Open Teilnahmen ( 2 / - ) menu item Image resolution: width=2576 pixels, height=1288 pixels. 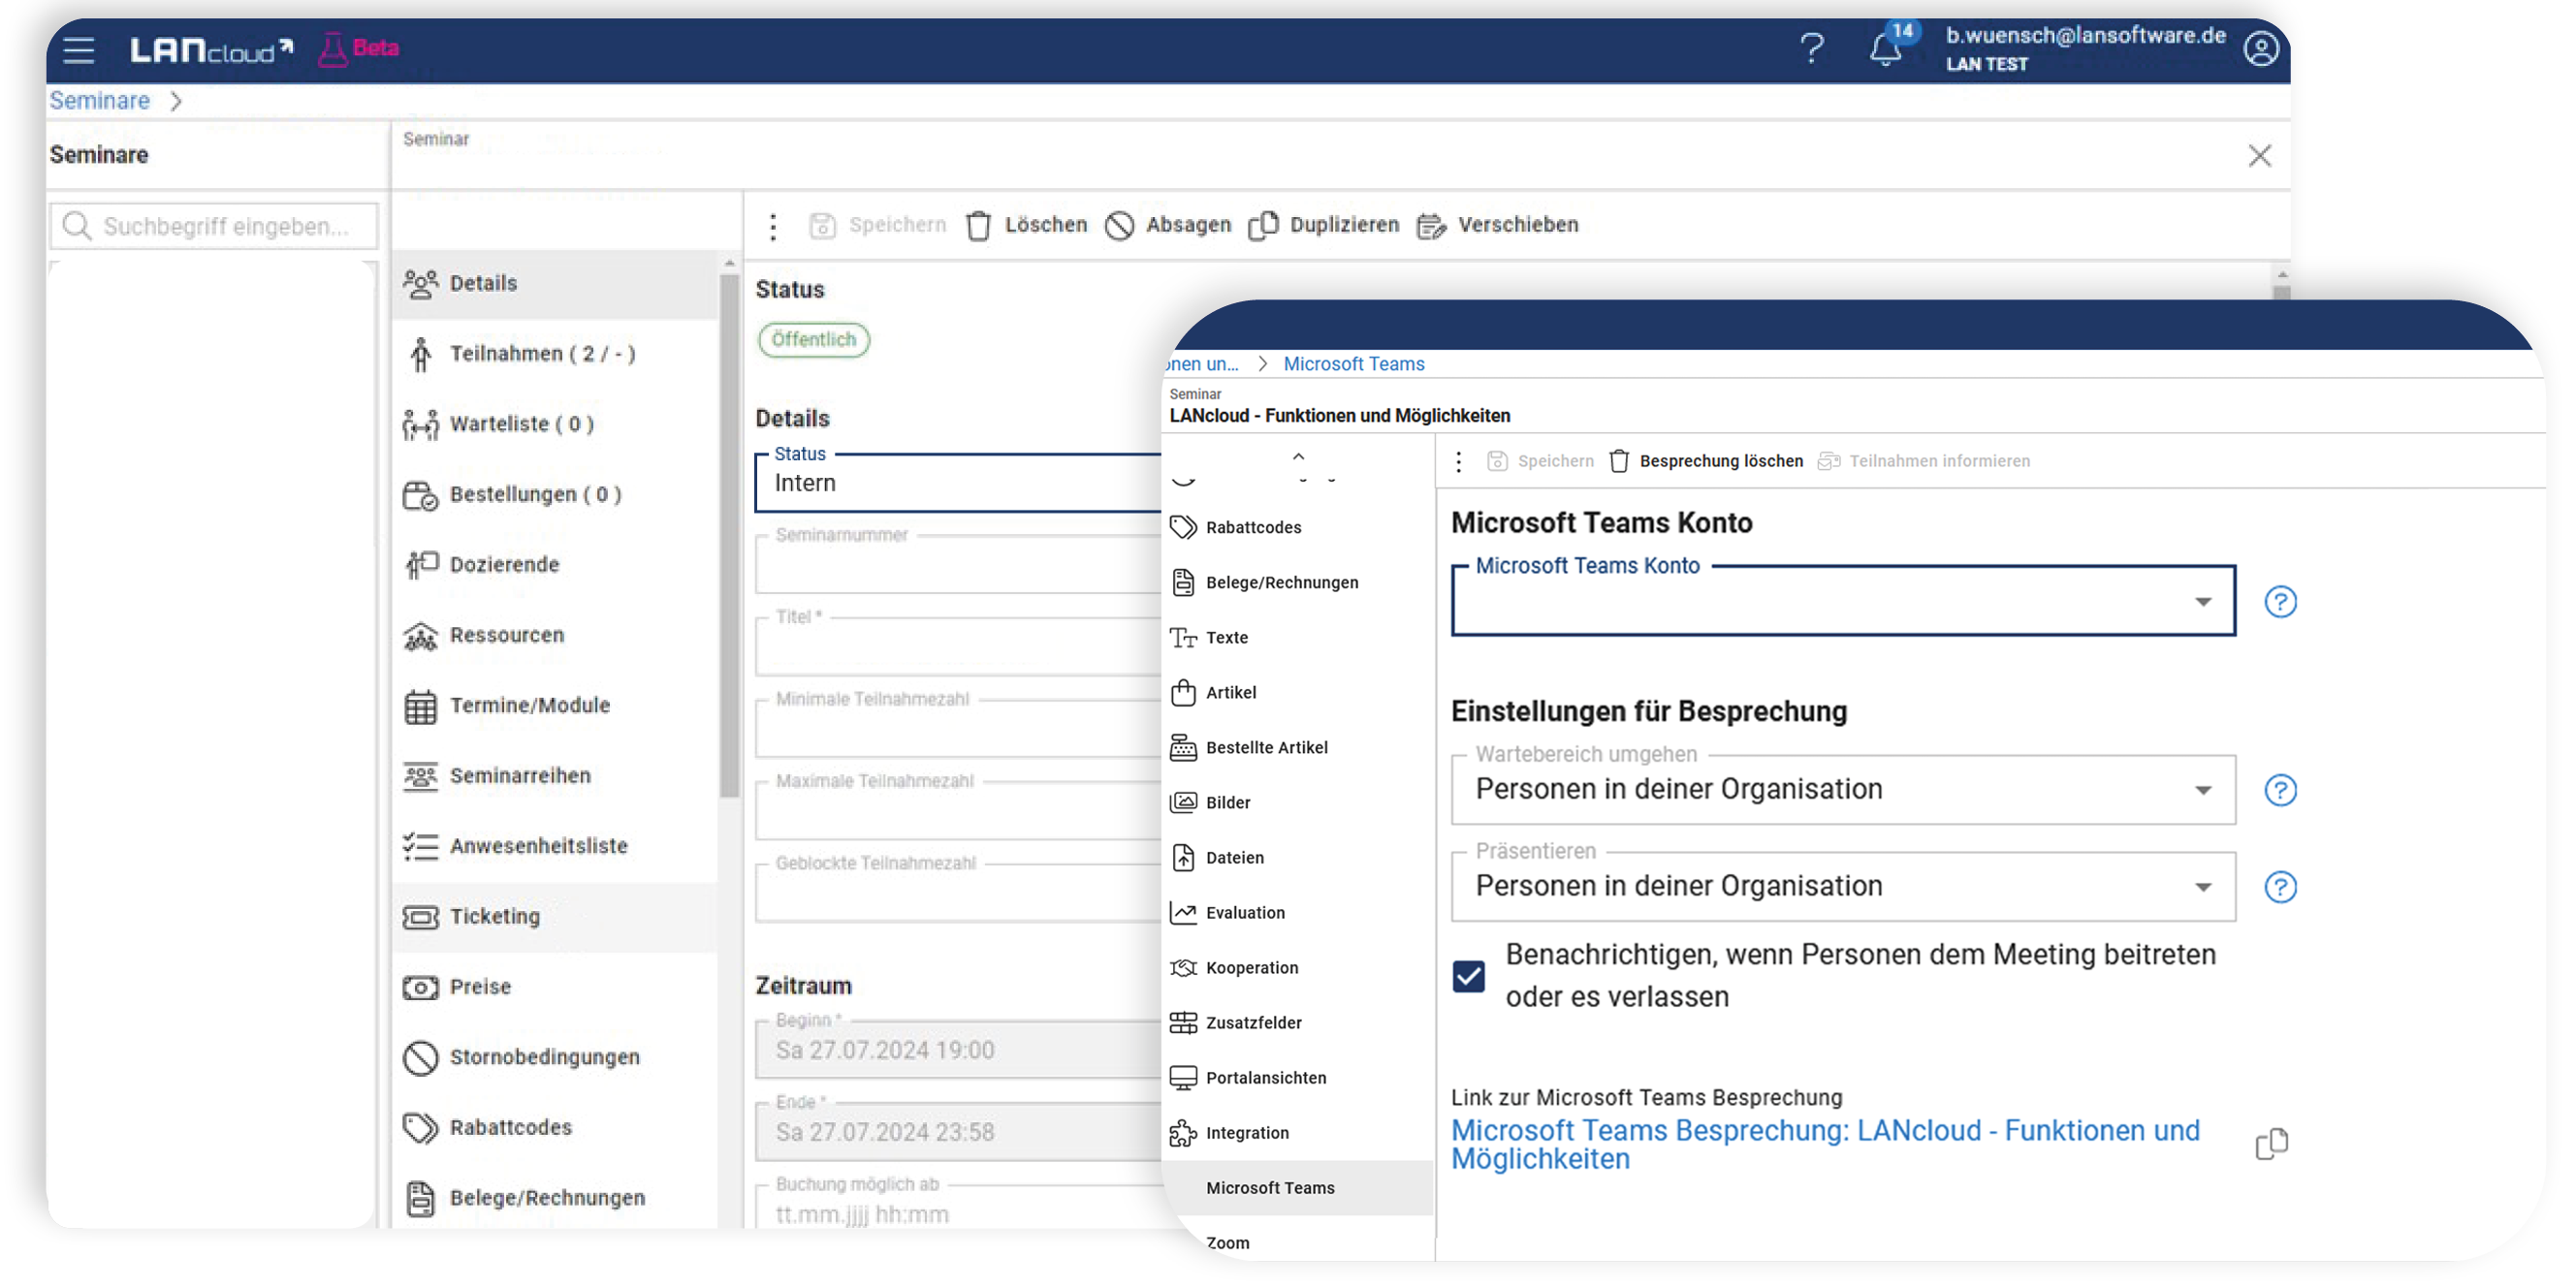pyautogui.click(x=555, y=354)
